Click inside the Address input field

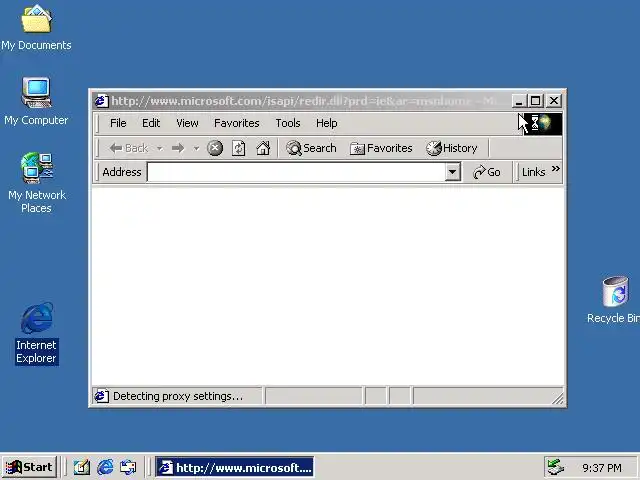pyautogui.click(x=296, y=172)
